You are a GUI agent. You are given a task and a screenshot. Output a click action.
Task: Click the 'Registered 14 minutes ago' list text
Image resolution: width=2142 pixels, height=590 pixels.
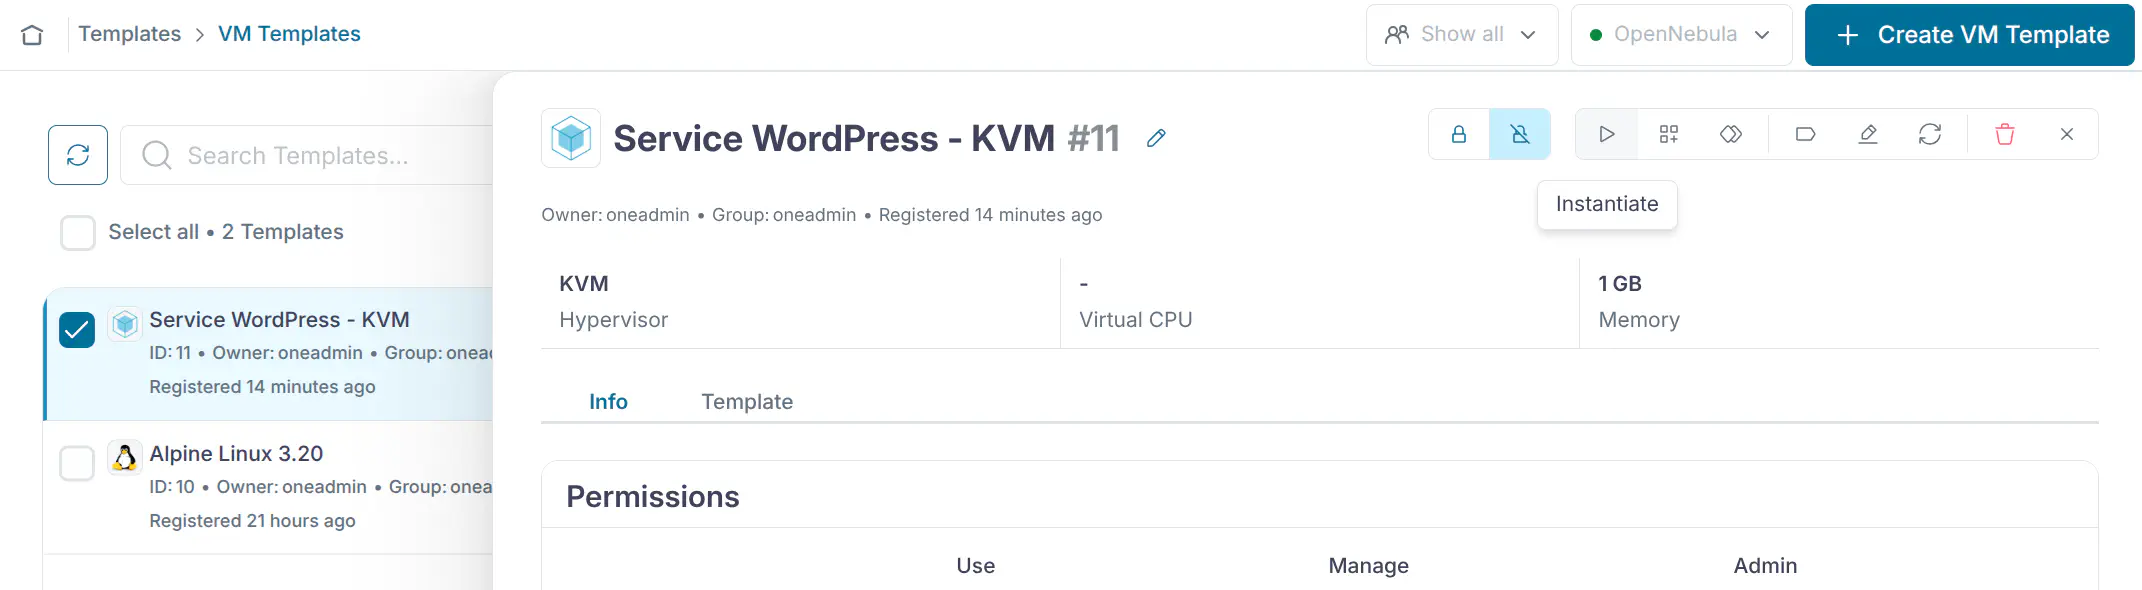[262, 387]
